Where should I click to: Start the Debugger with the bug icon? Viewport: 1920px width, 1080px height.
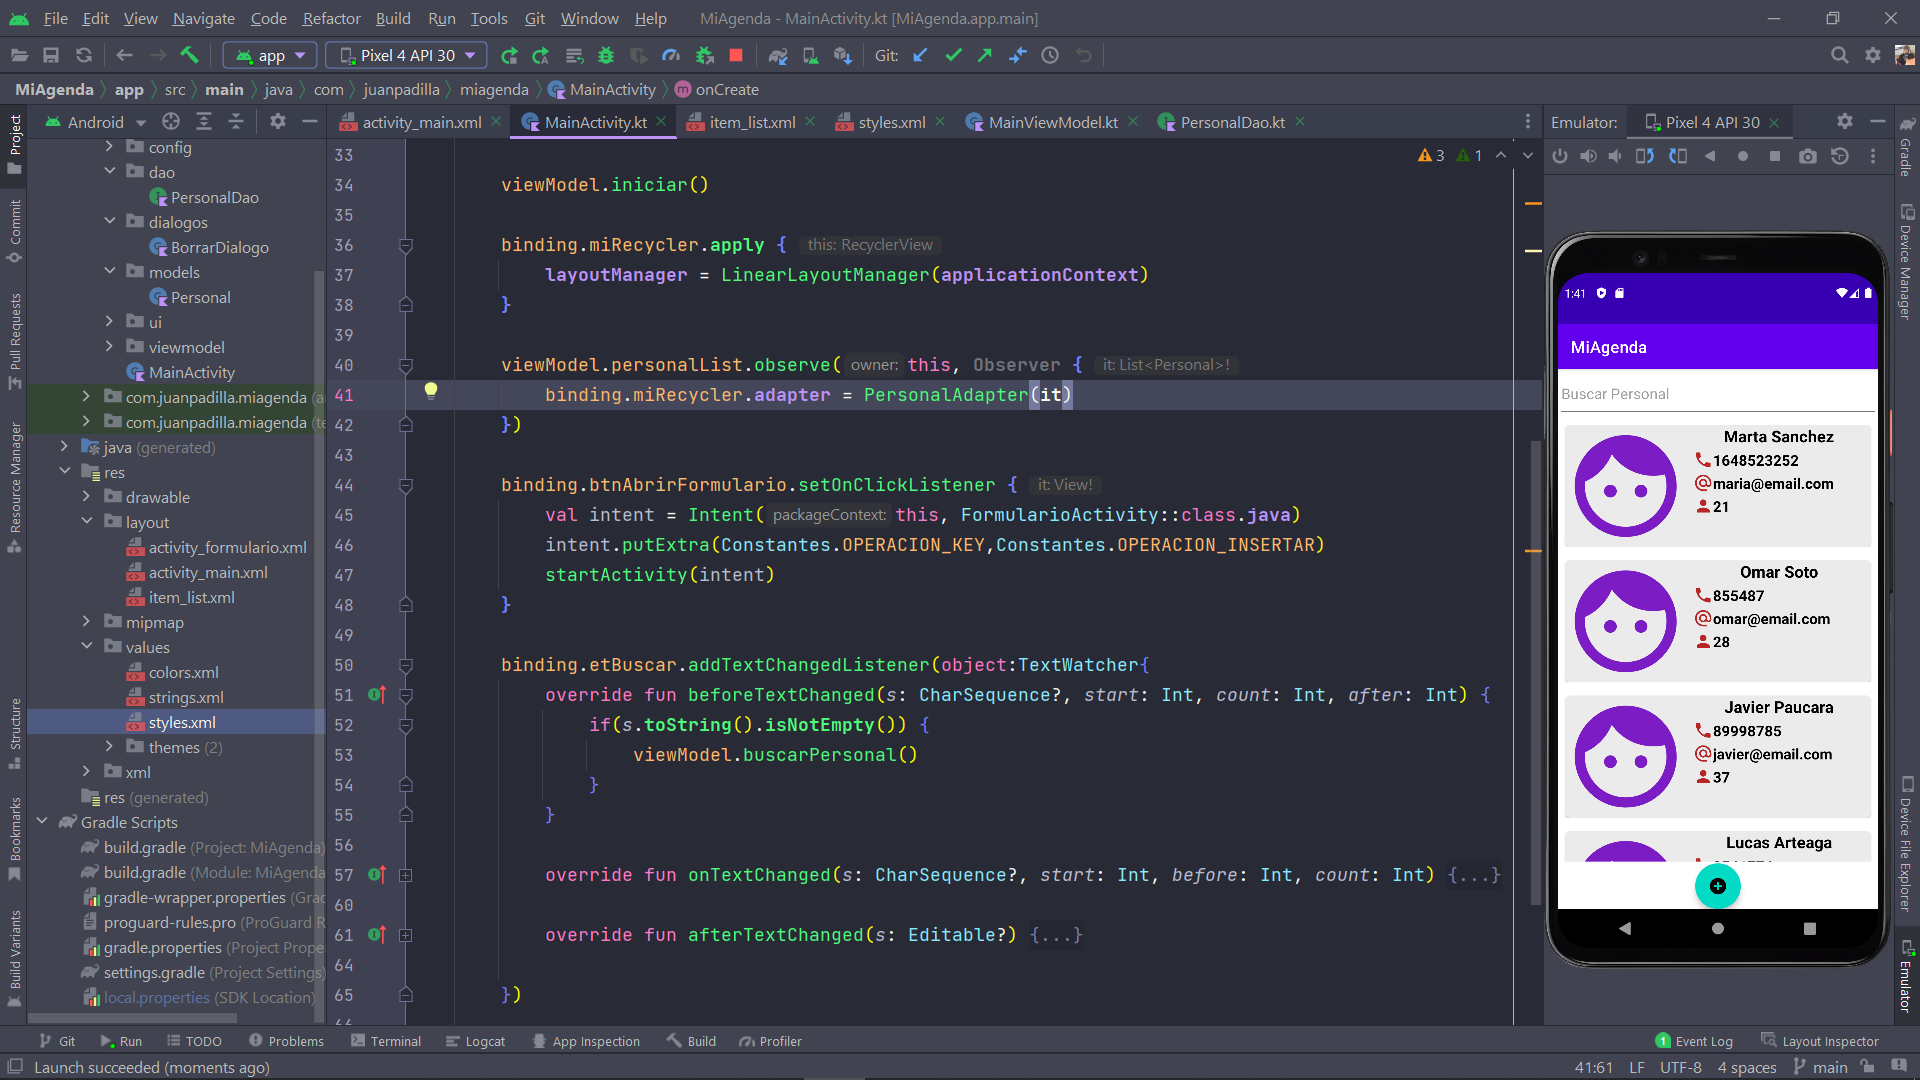pos(605,55)
